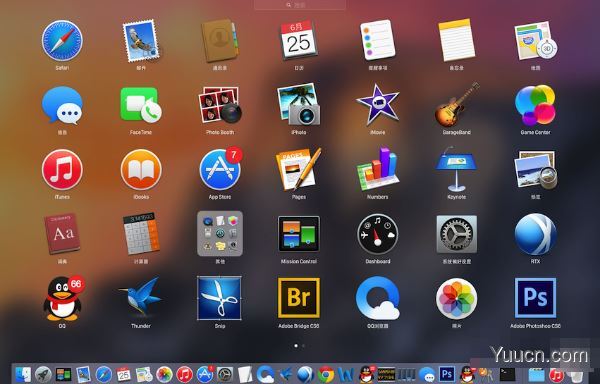The image size is (600, 384).
Task: Switch to second Launchpad page dot
Action: (303, 346)
